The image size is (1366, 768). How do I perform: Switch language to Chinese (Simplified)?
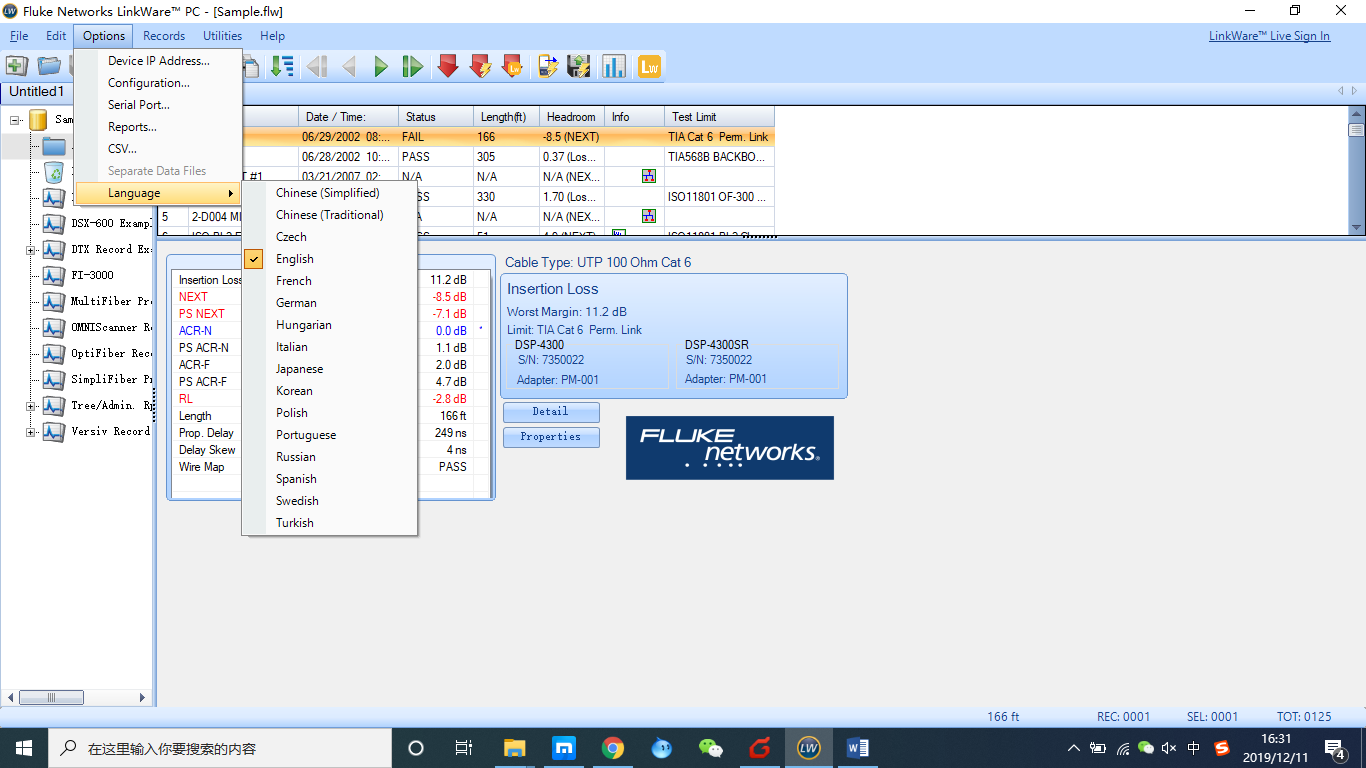(x=330, y=193)
